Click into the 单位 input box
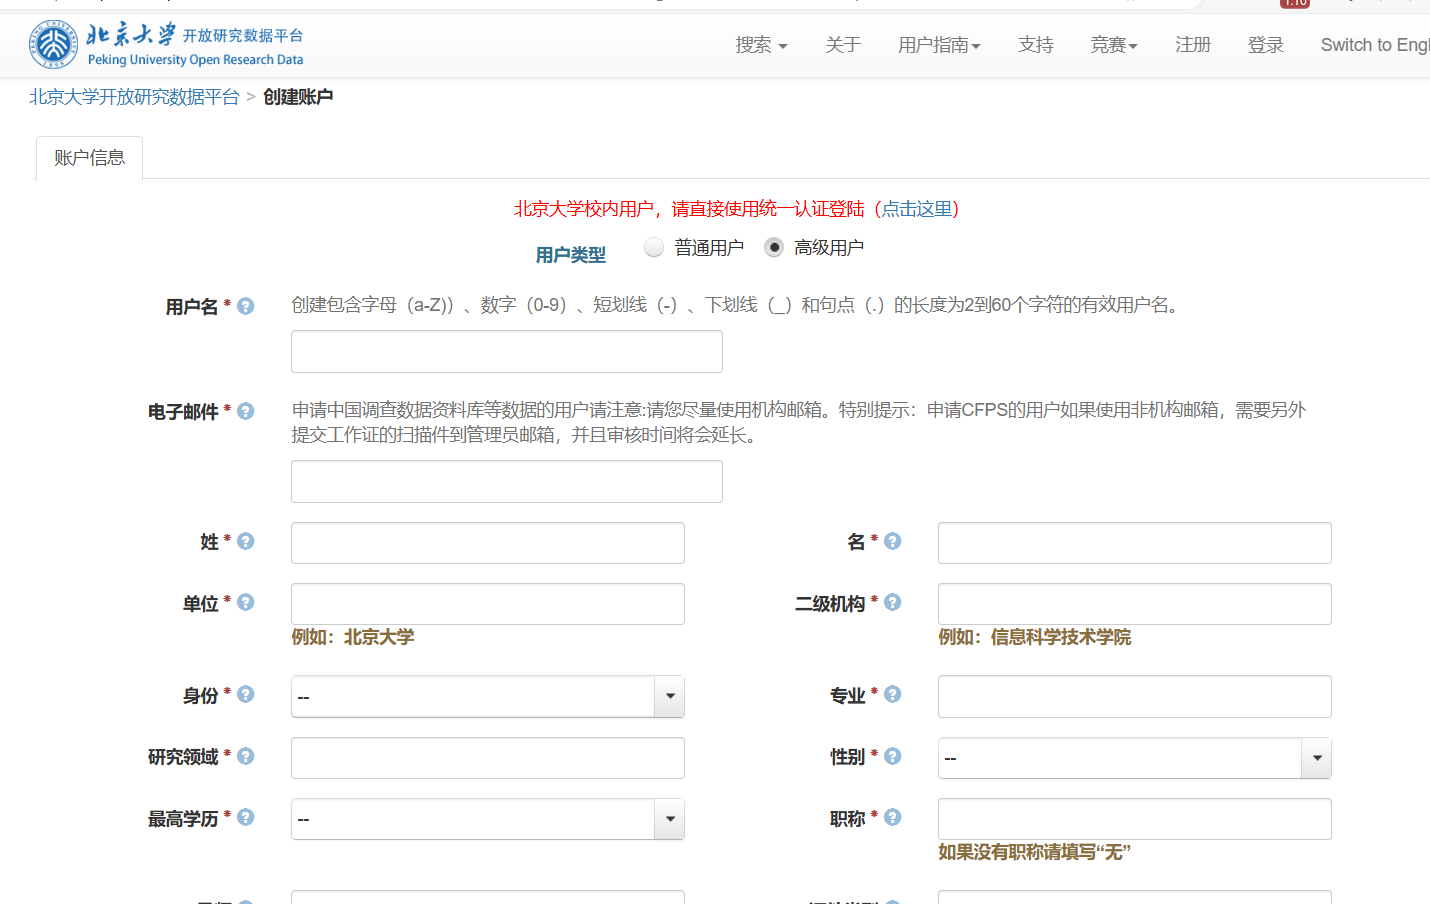Screen dimensions: 1430x904 point(487,604)
